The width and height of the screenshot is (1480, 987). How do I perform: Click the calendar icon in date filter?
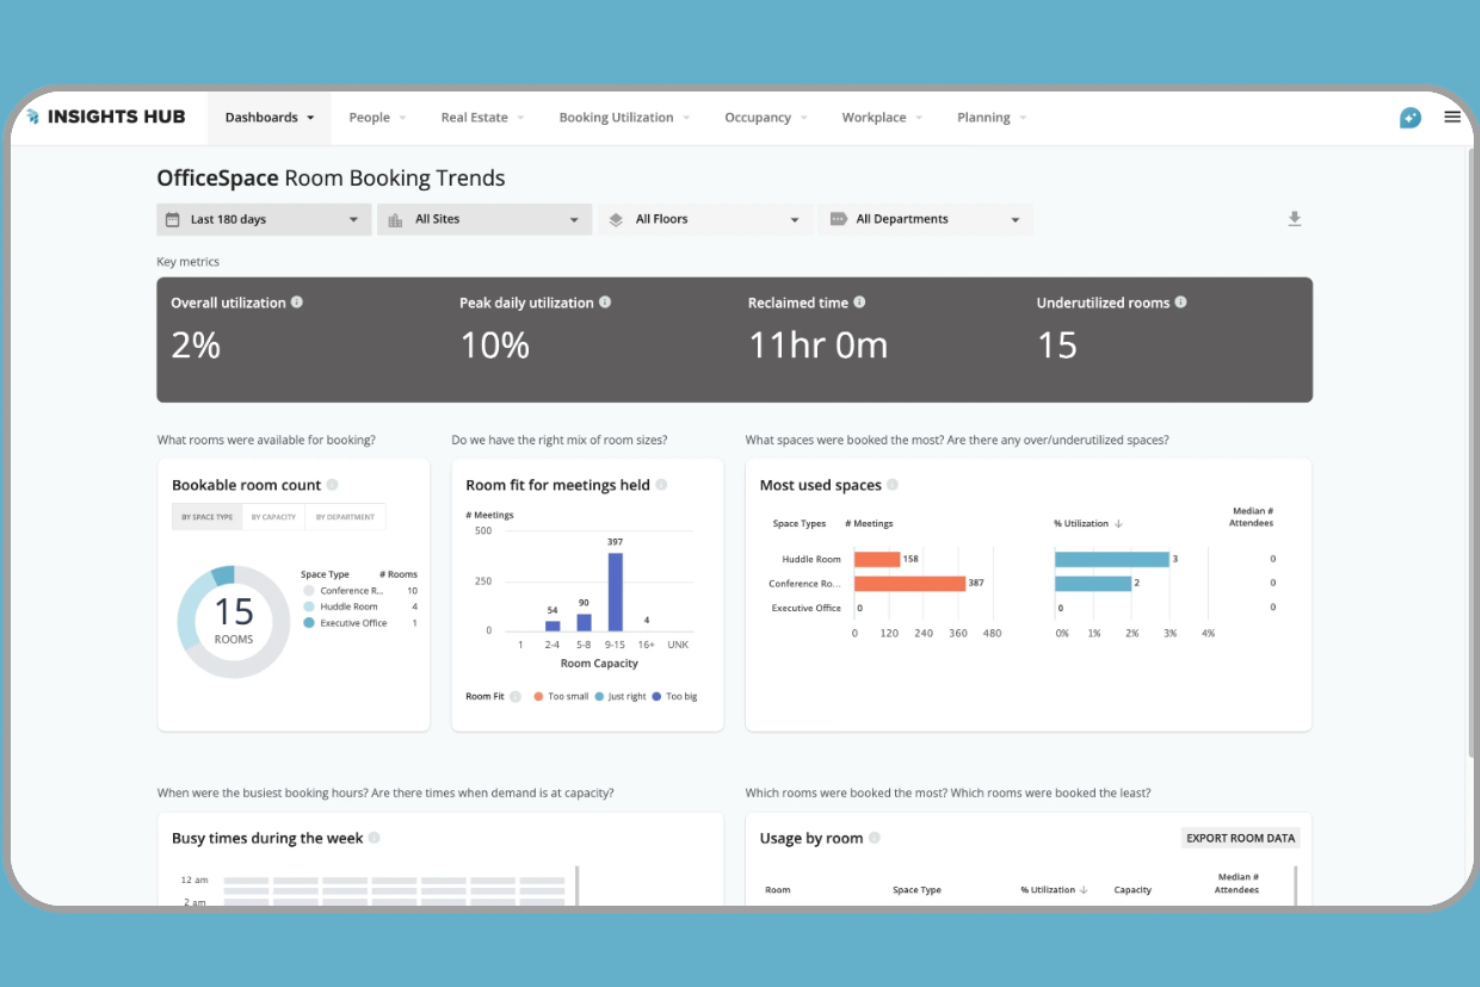click(172, 219)
